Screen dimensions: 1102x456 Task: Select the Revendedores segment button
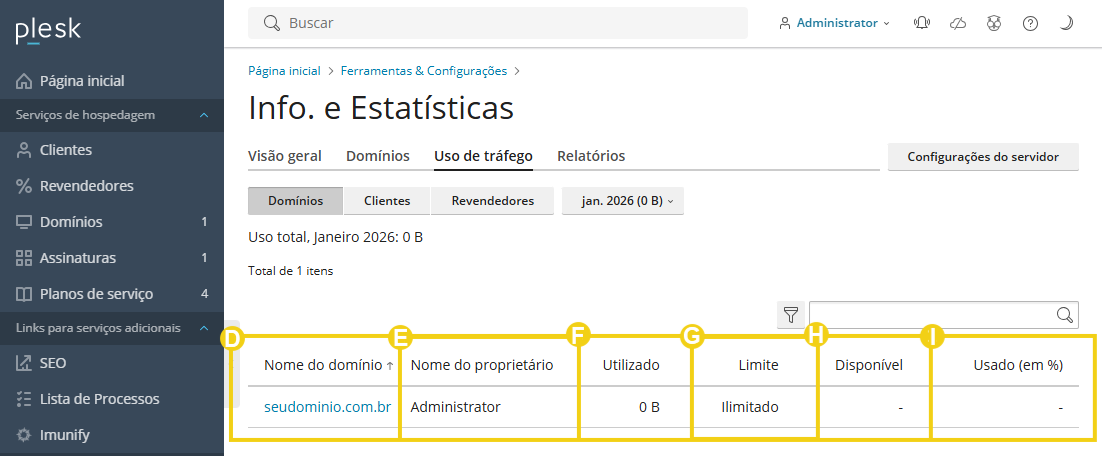point(493,201)
